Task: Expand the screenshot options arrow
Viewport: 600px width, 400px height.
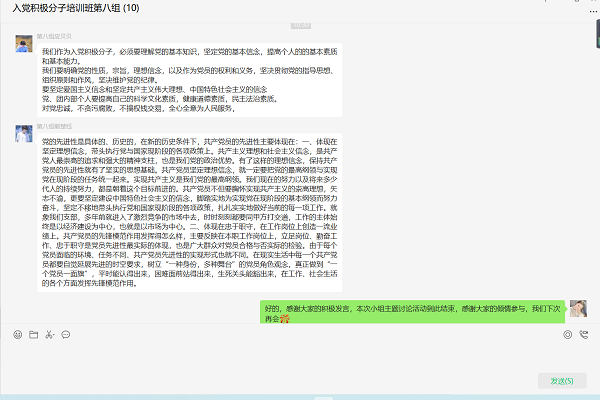Action: pos(54,335)
